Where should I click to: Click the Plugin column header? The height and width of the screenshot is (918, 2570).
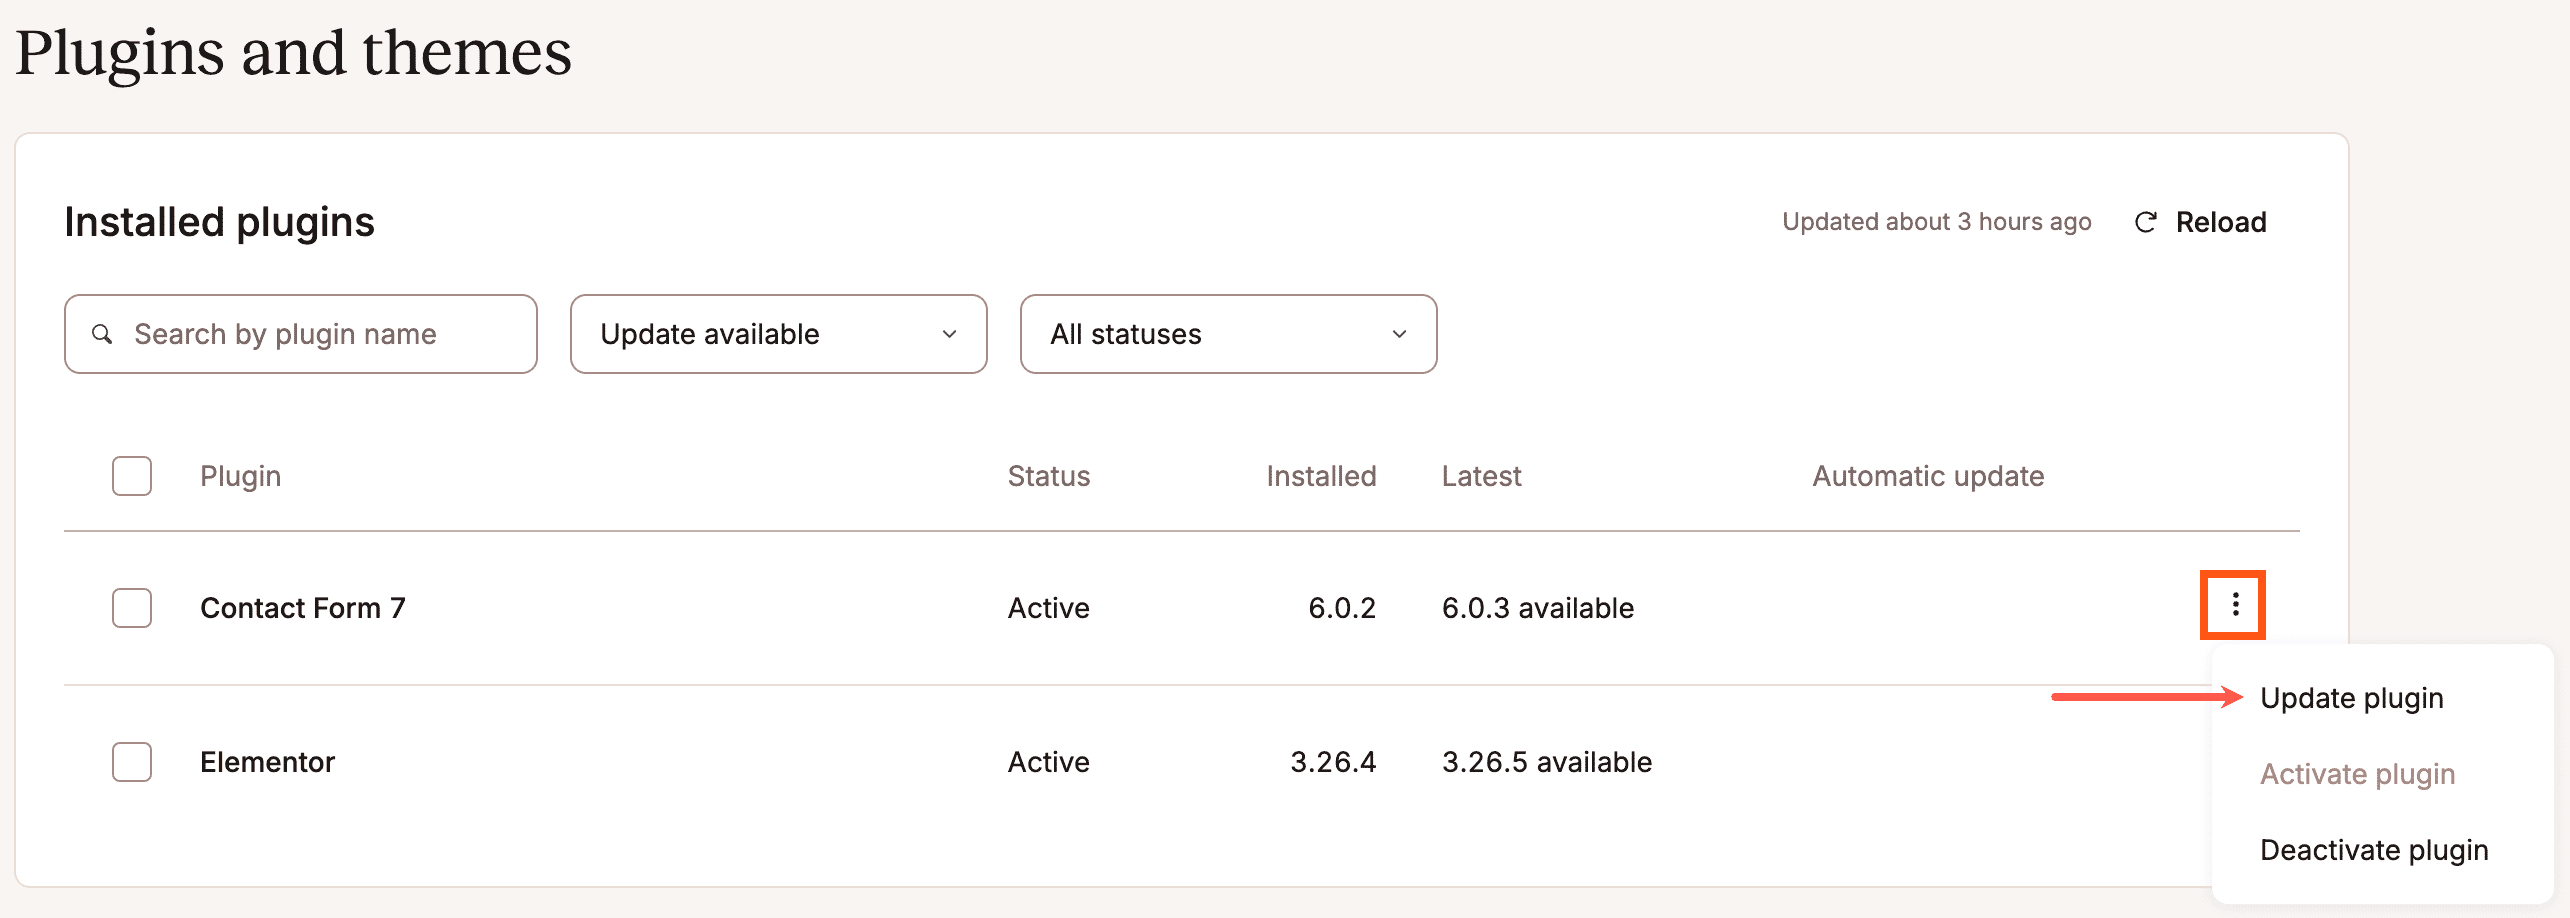(x=240, y=476)
